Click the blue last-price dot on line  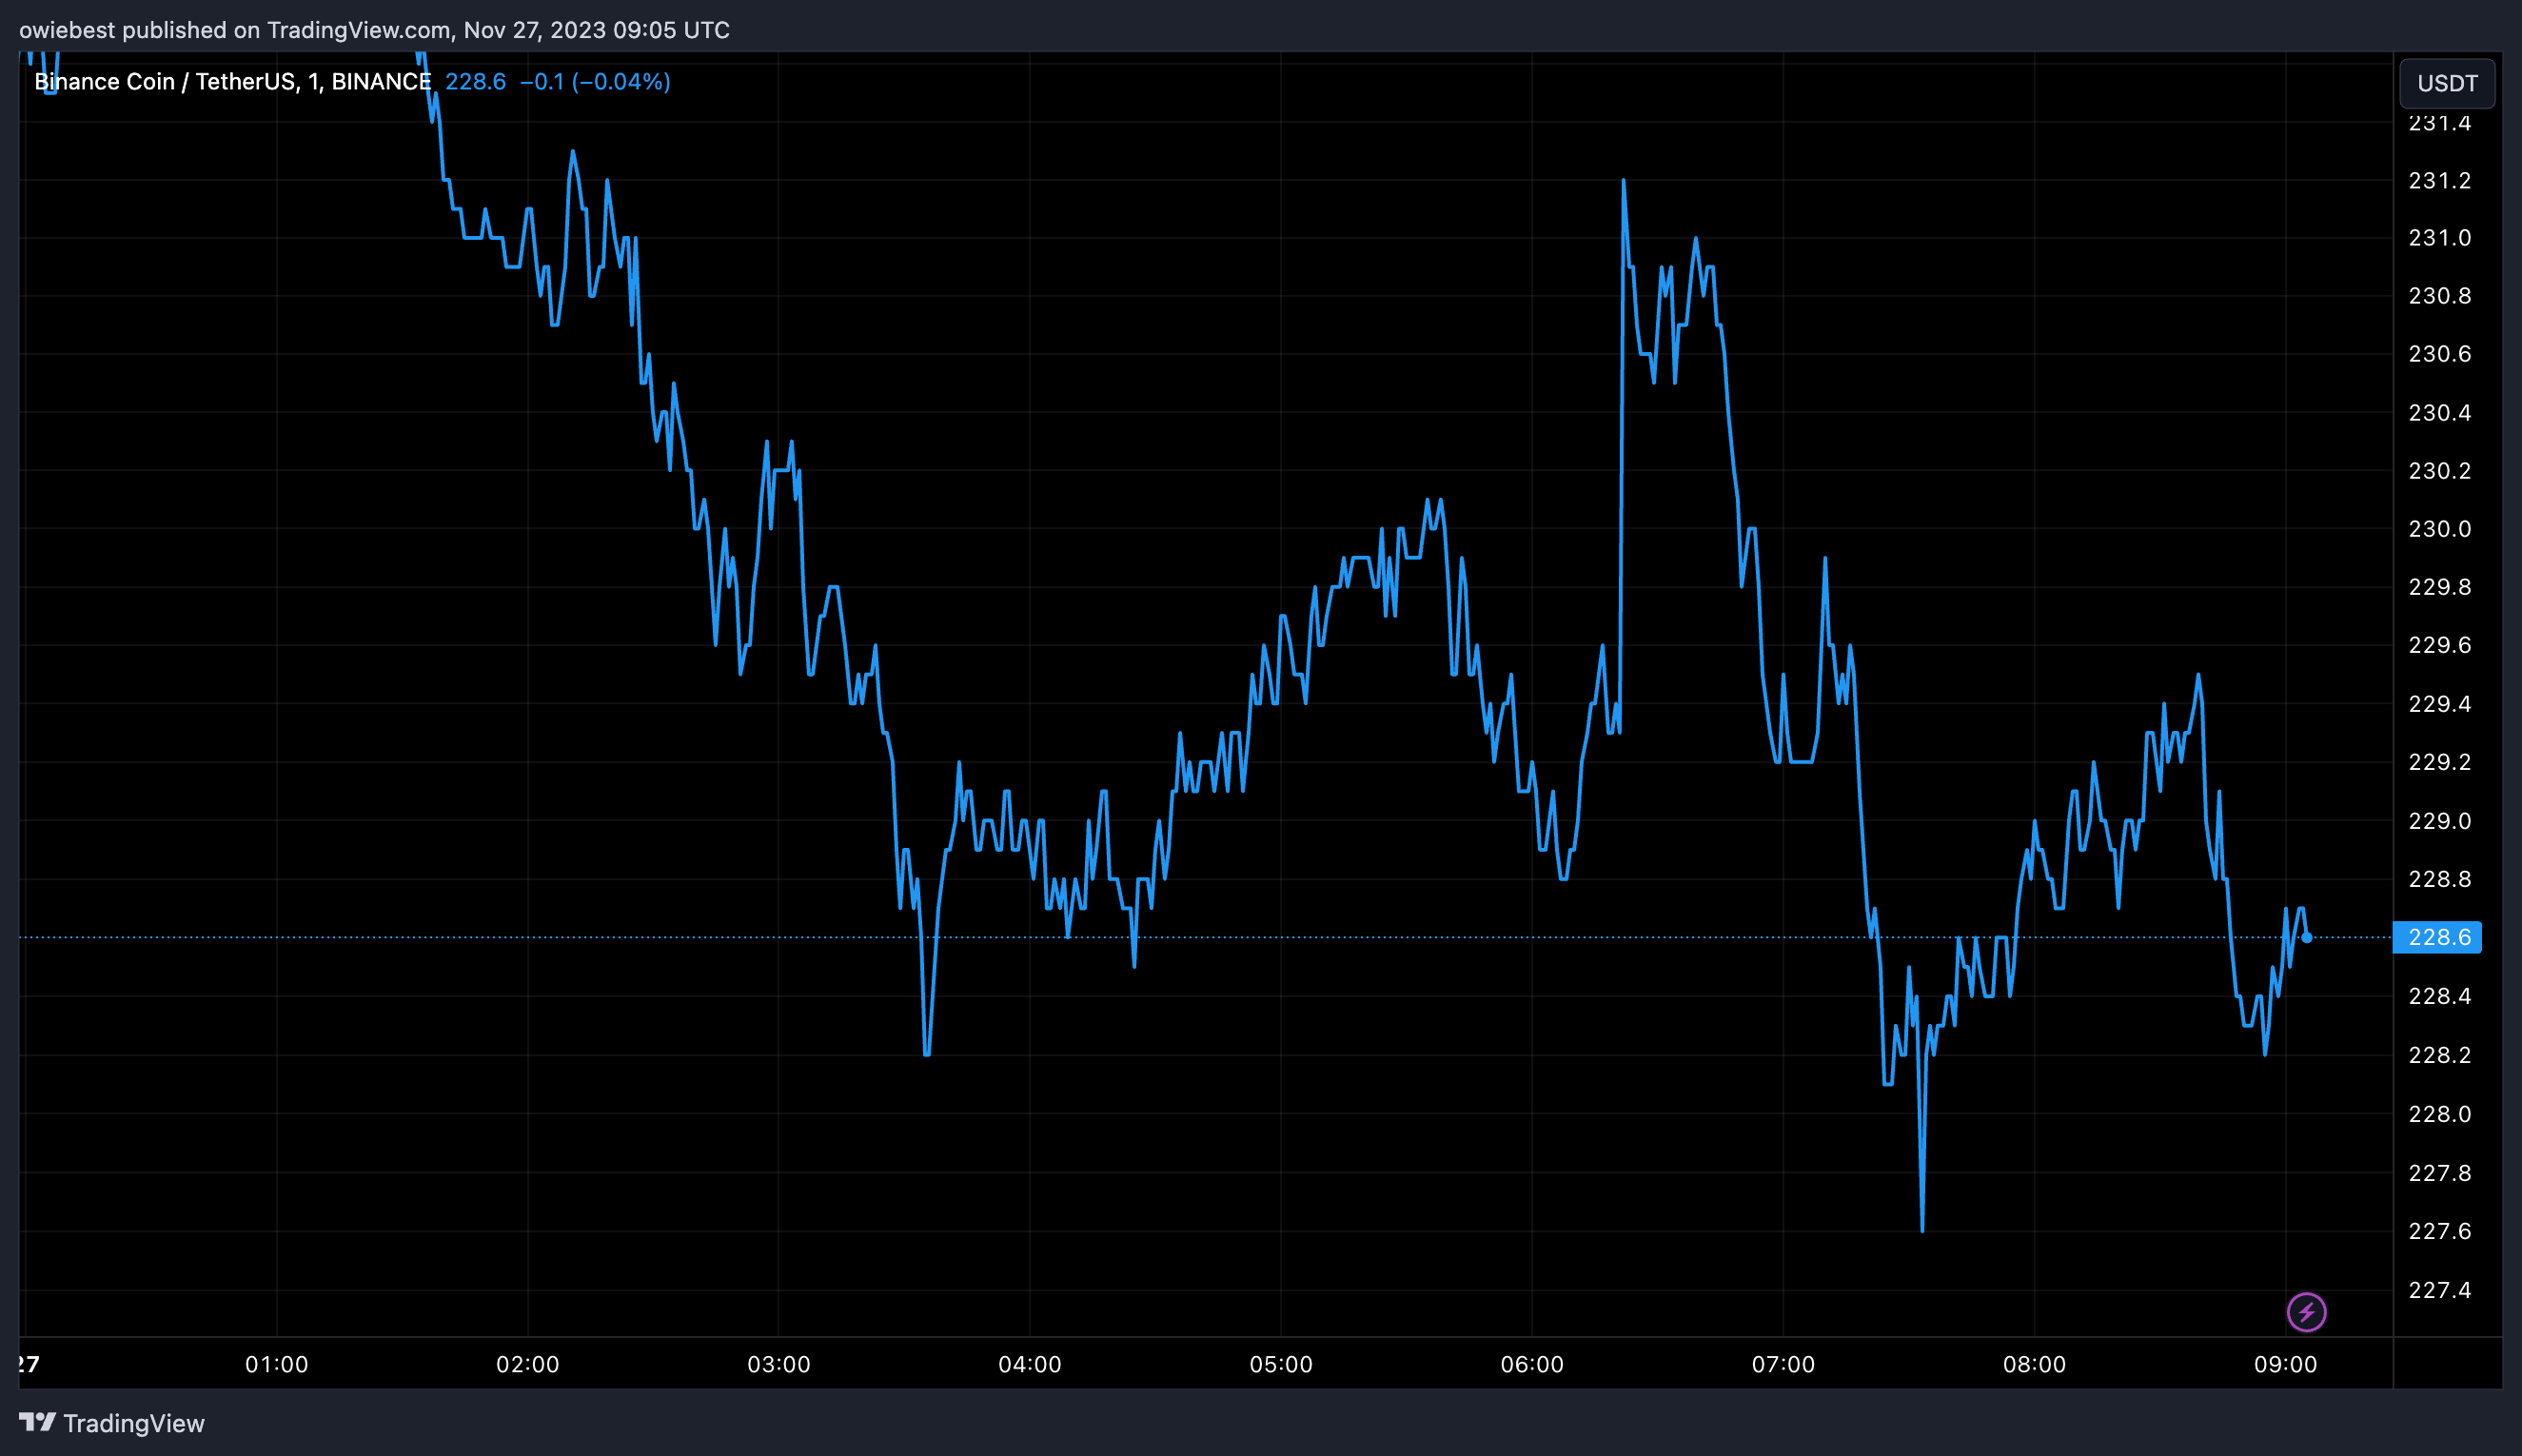click(x=2307, y=938)
